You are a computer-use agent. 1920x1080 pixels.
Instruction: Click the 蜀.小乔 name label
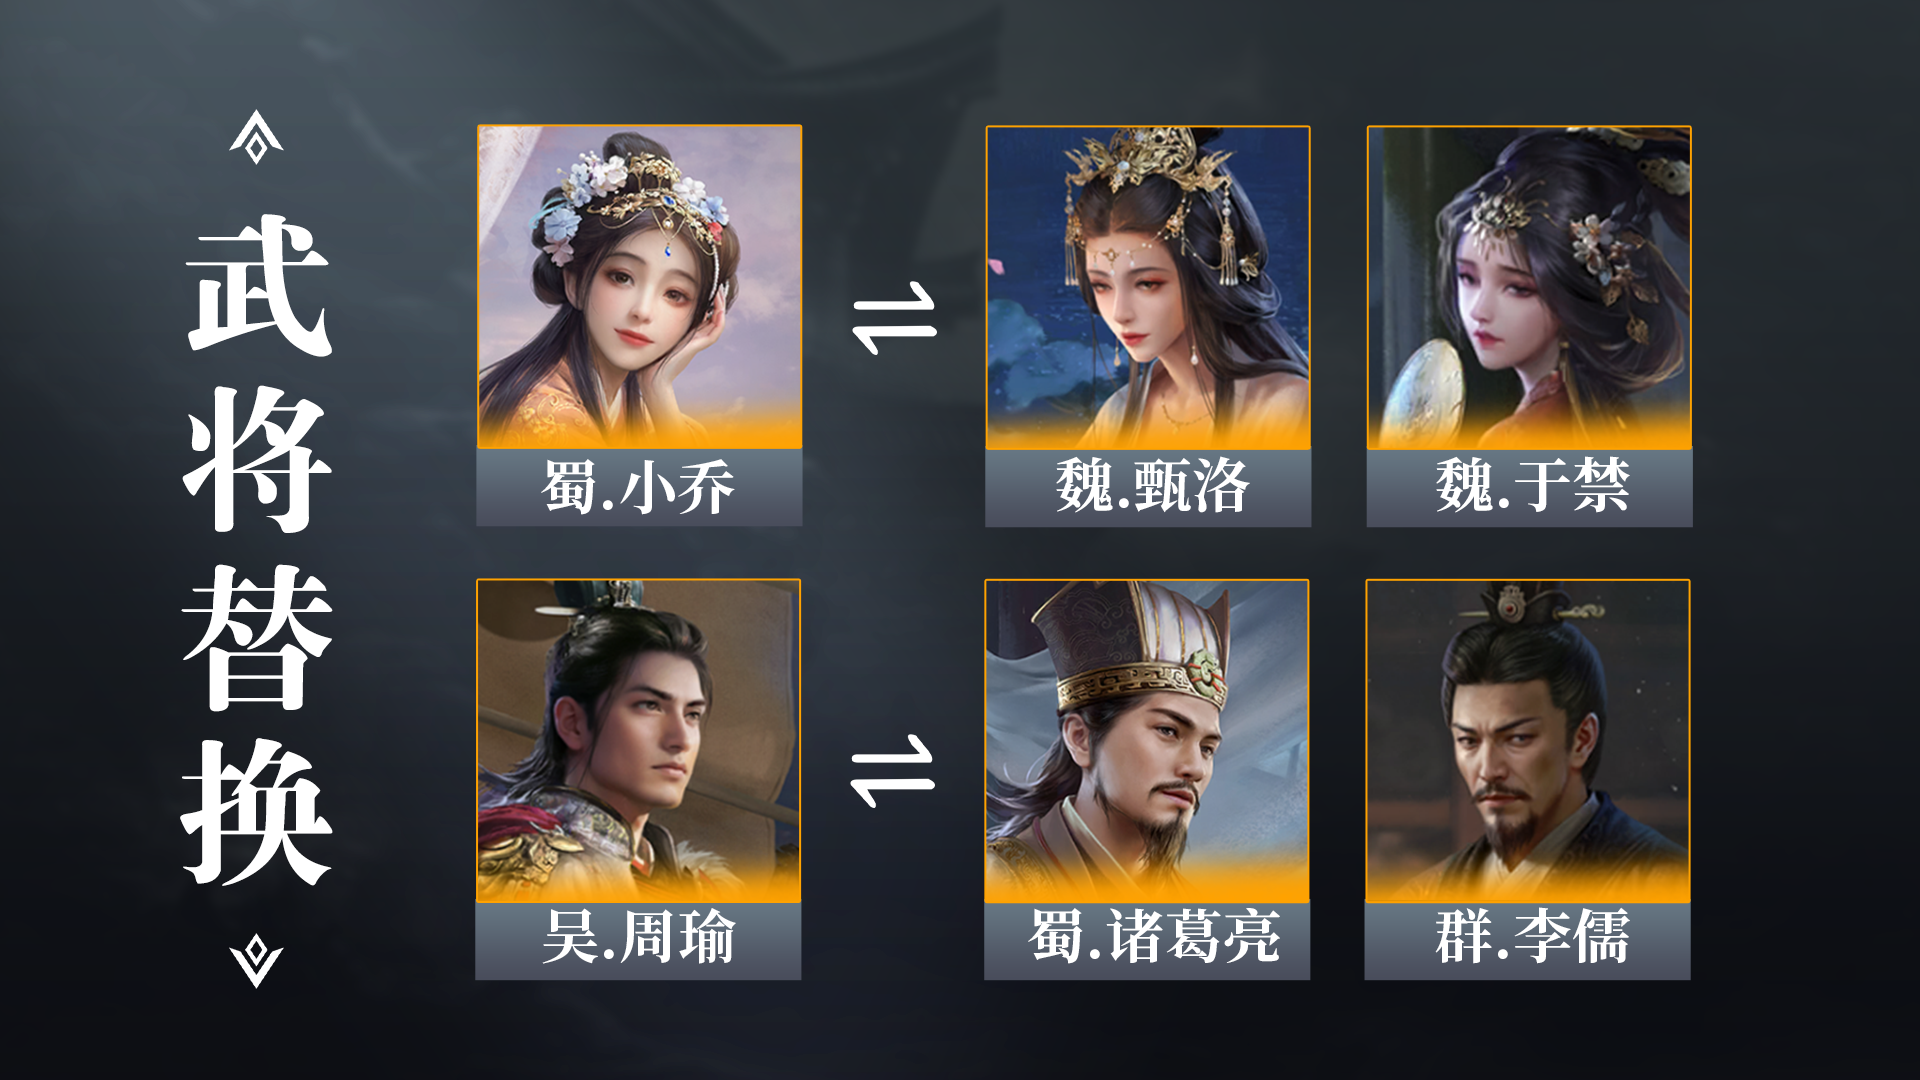[639, 487]
